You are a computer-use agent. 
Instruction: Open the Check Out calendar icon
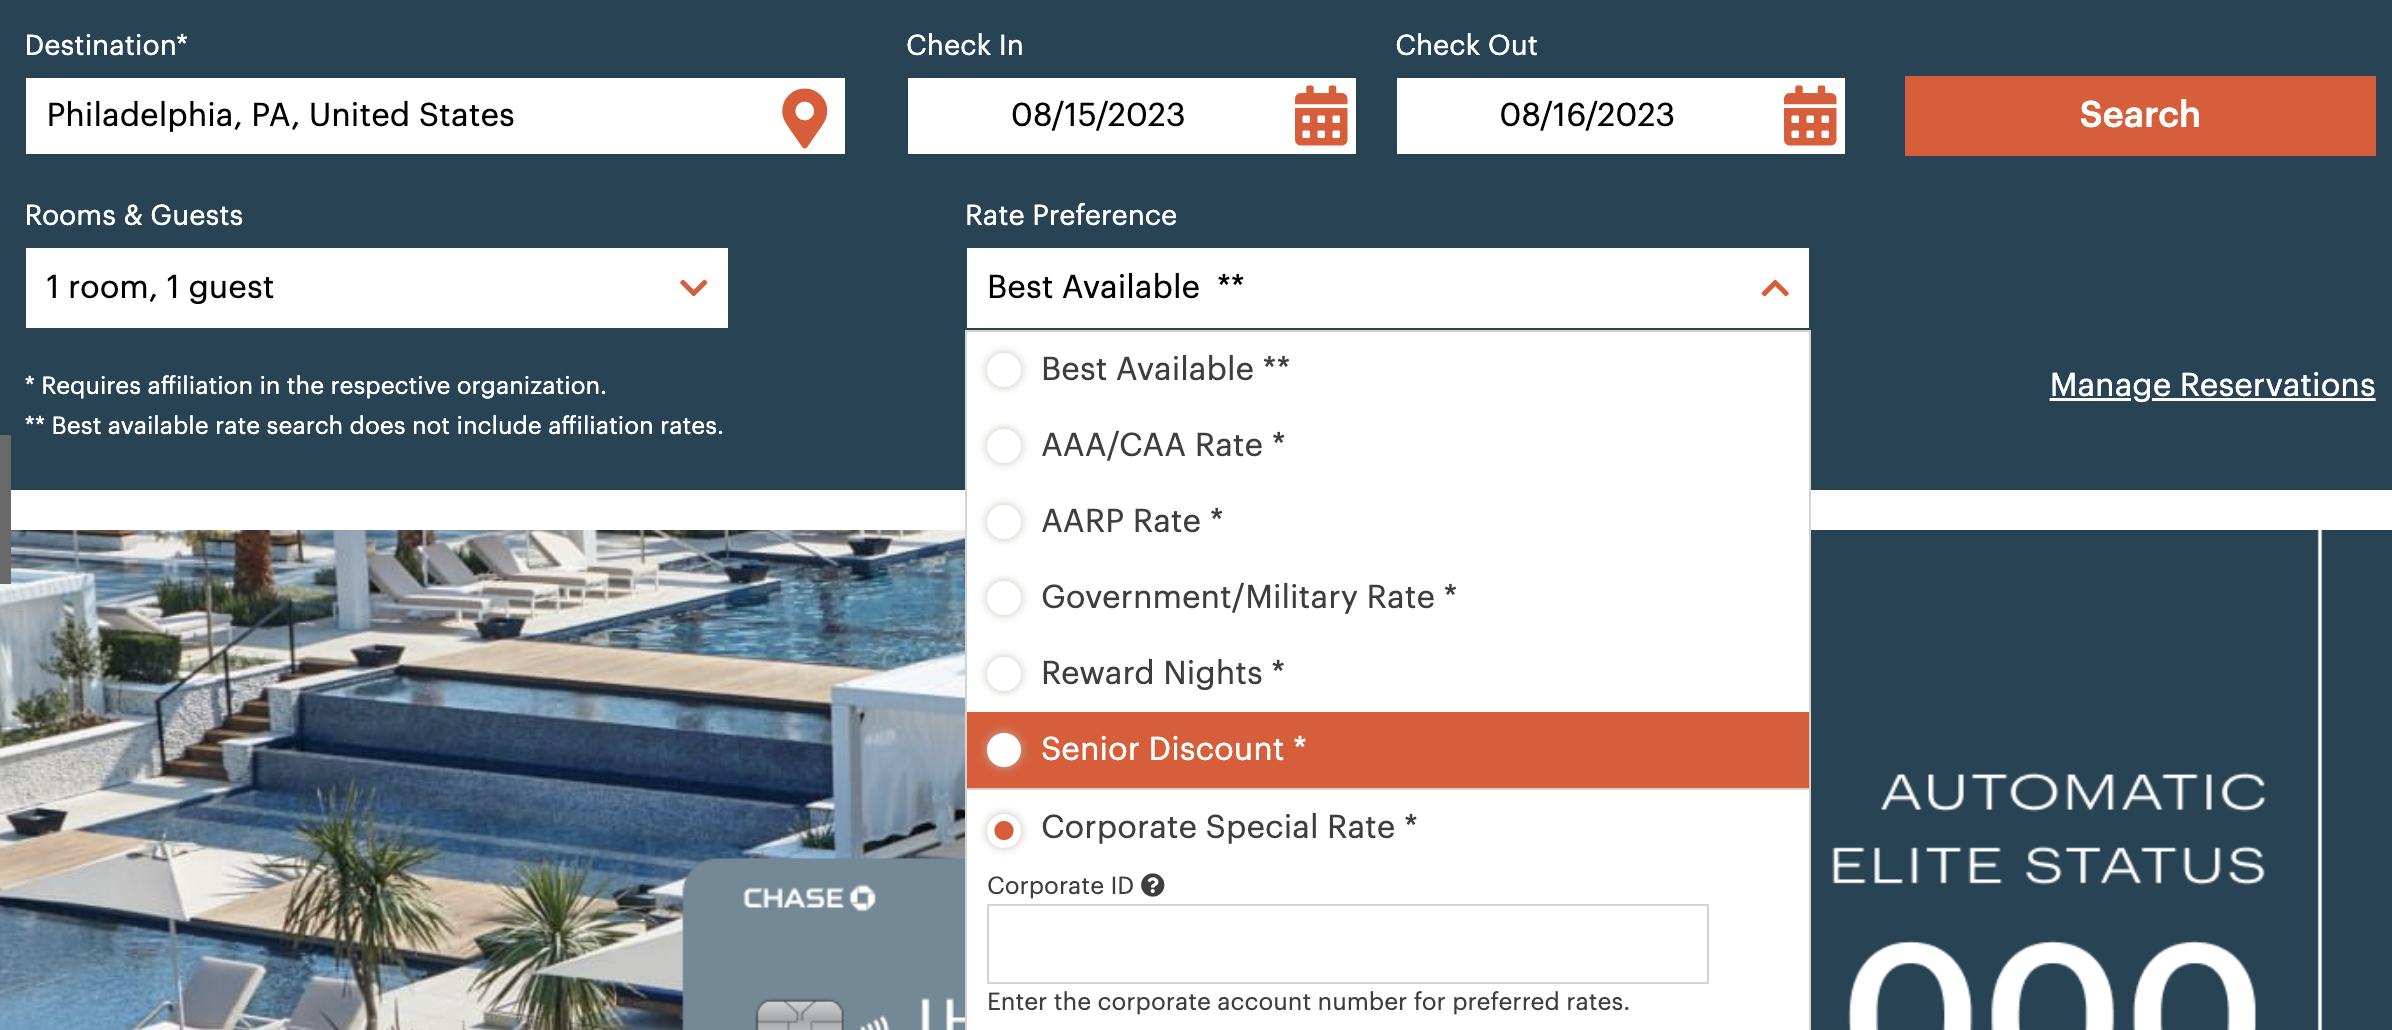(1810, 116)
